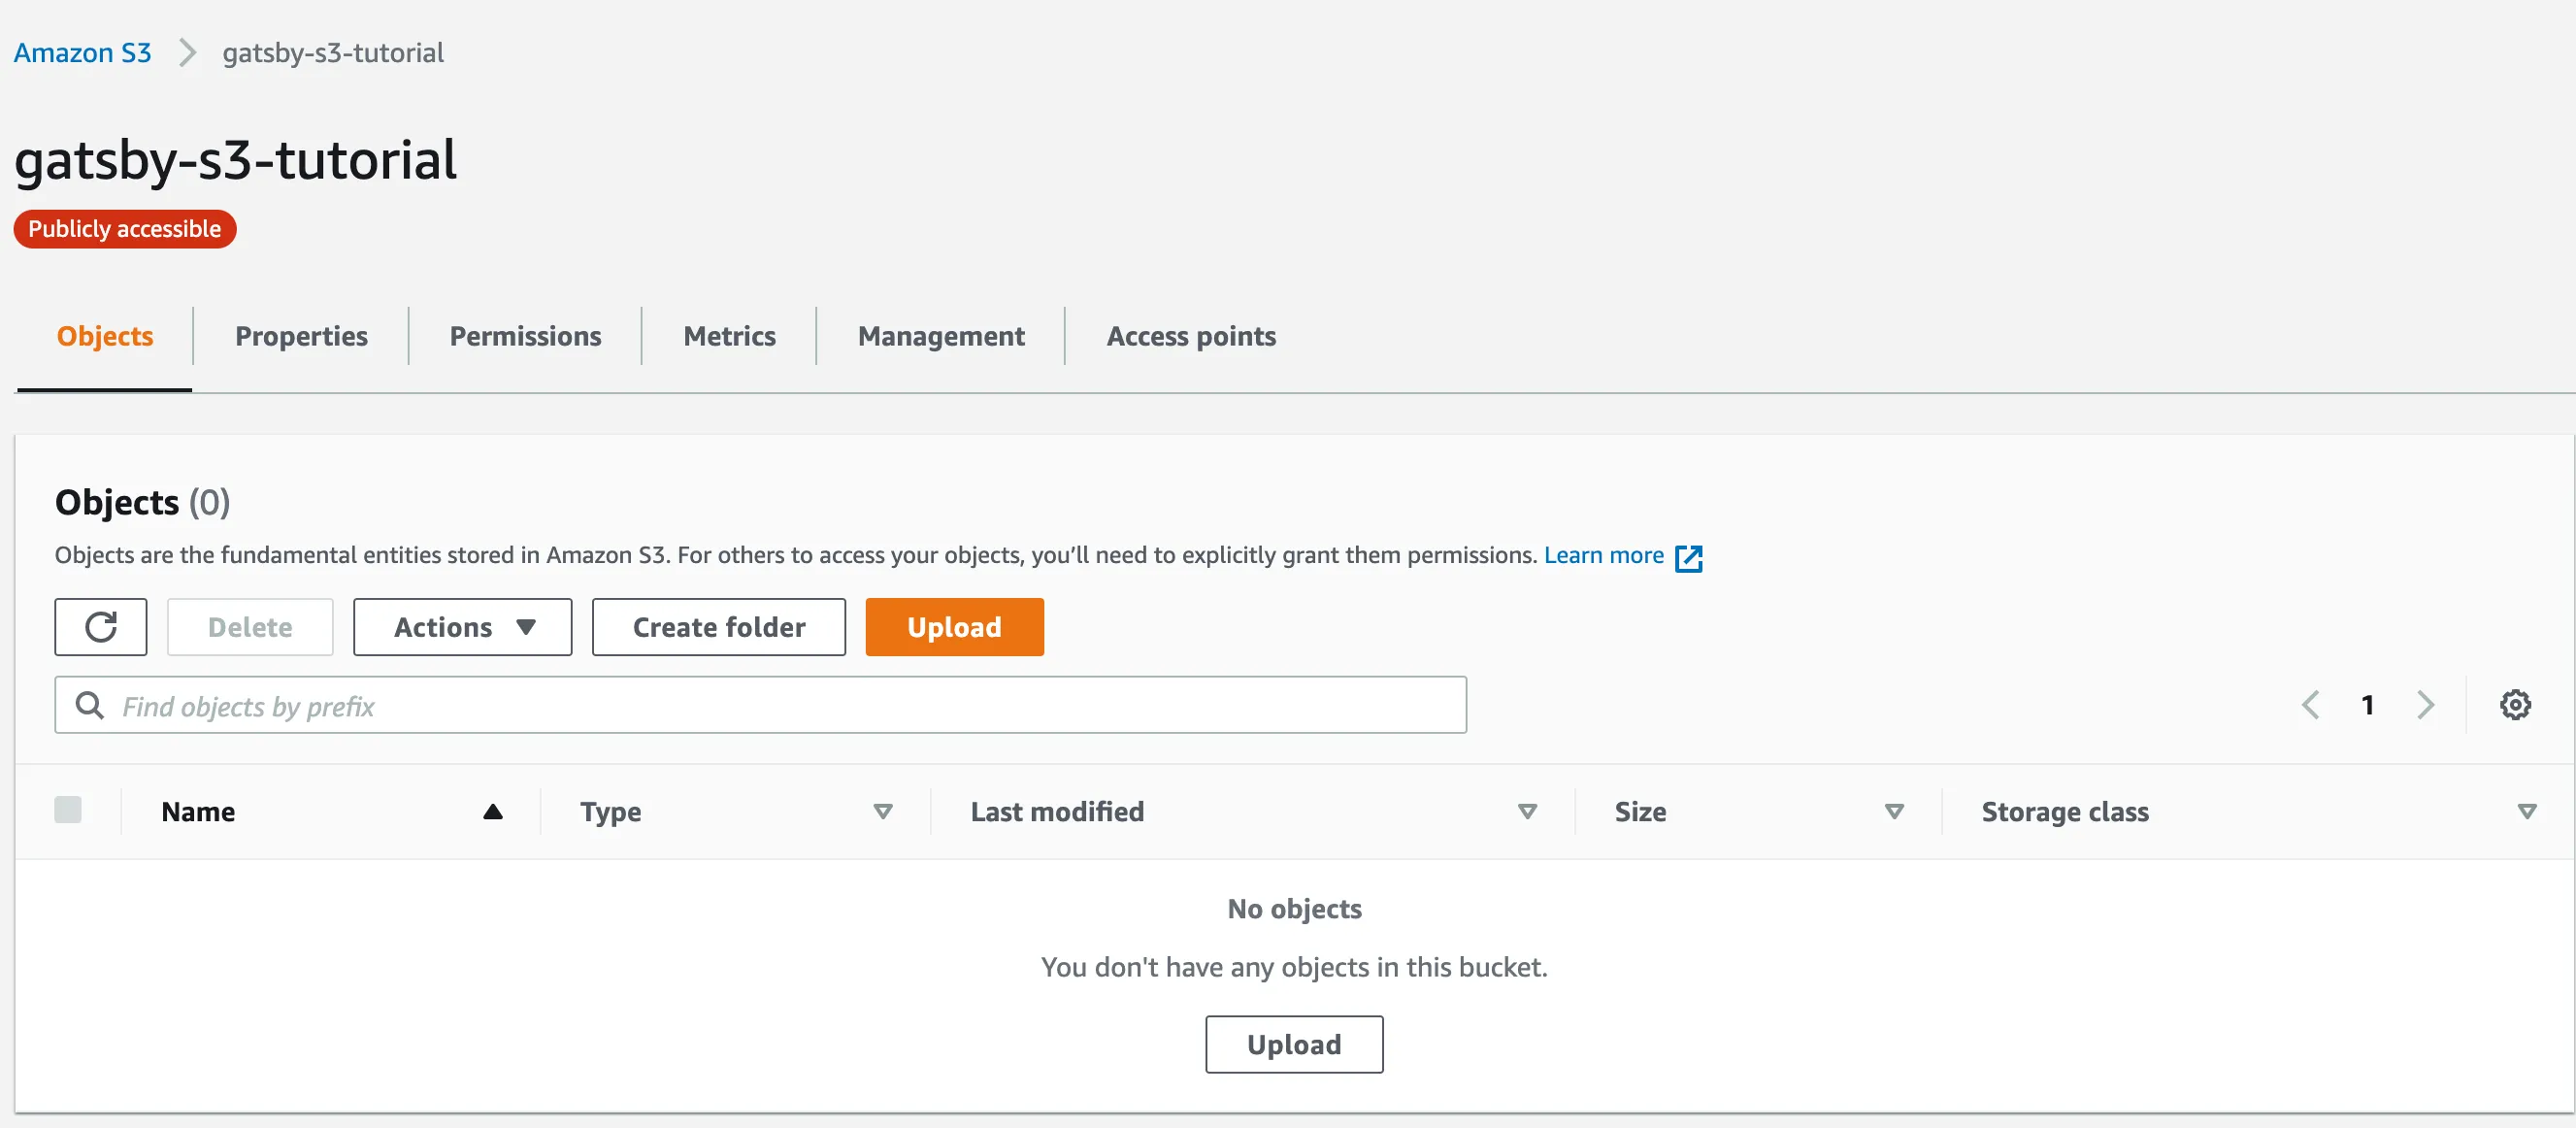Click the orange Upload button
This screenshot has height=1128, width=2576.
click(954, 627)
